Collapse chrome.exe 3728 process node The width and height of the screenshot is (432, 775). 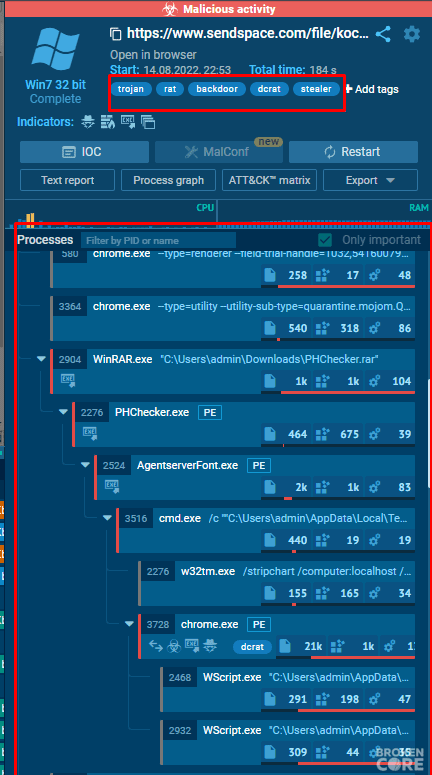[x=130, y=624]
